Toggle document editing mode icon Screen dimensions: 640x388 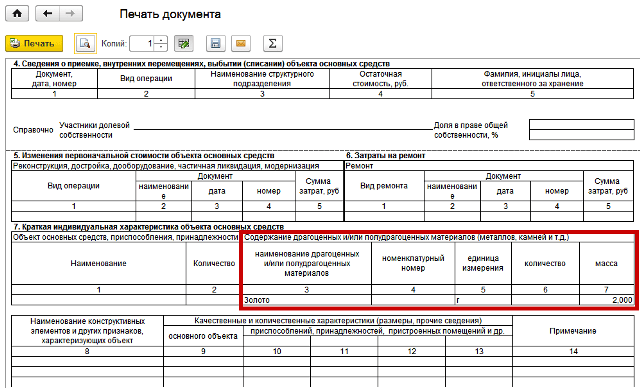pos(184,43)
